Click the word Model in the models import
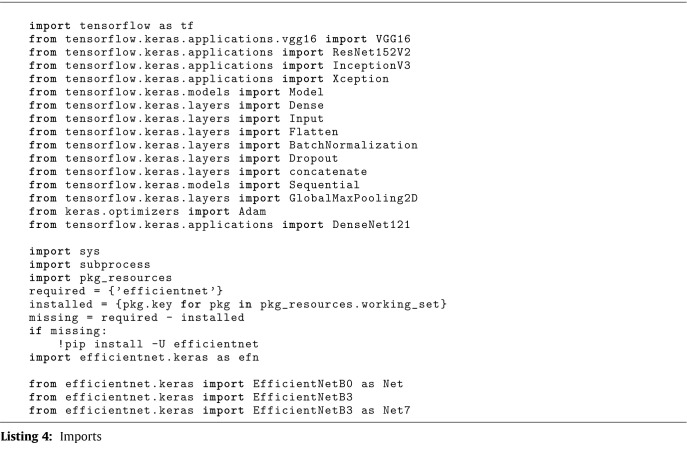 (x=306, y=92)
